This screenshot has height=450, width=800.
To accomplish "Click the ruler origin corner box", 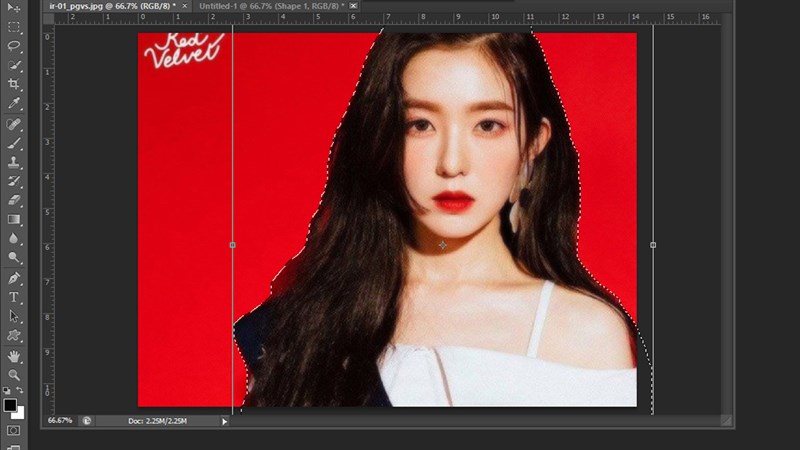I will click(x=48, y=19).
